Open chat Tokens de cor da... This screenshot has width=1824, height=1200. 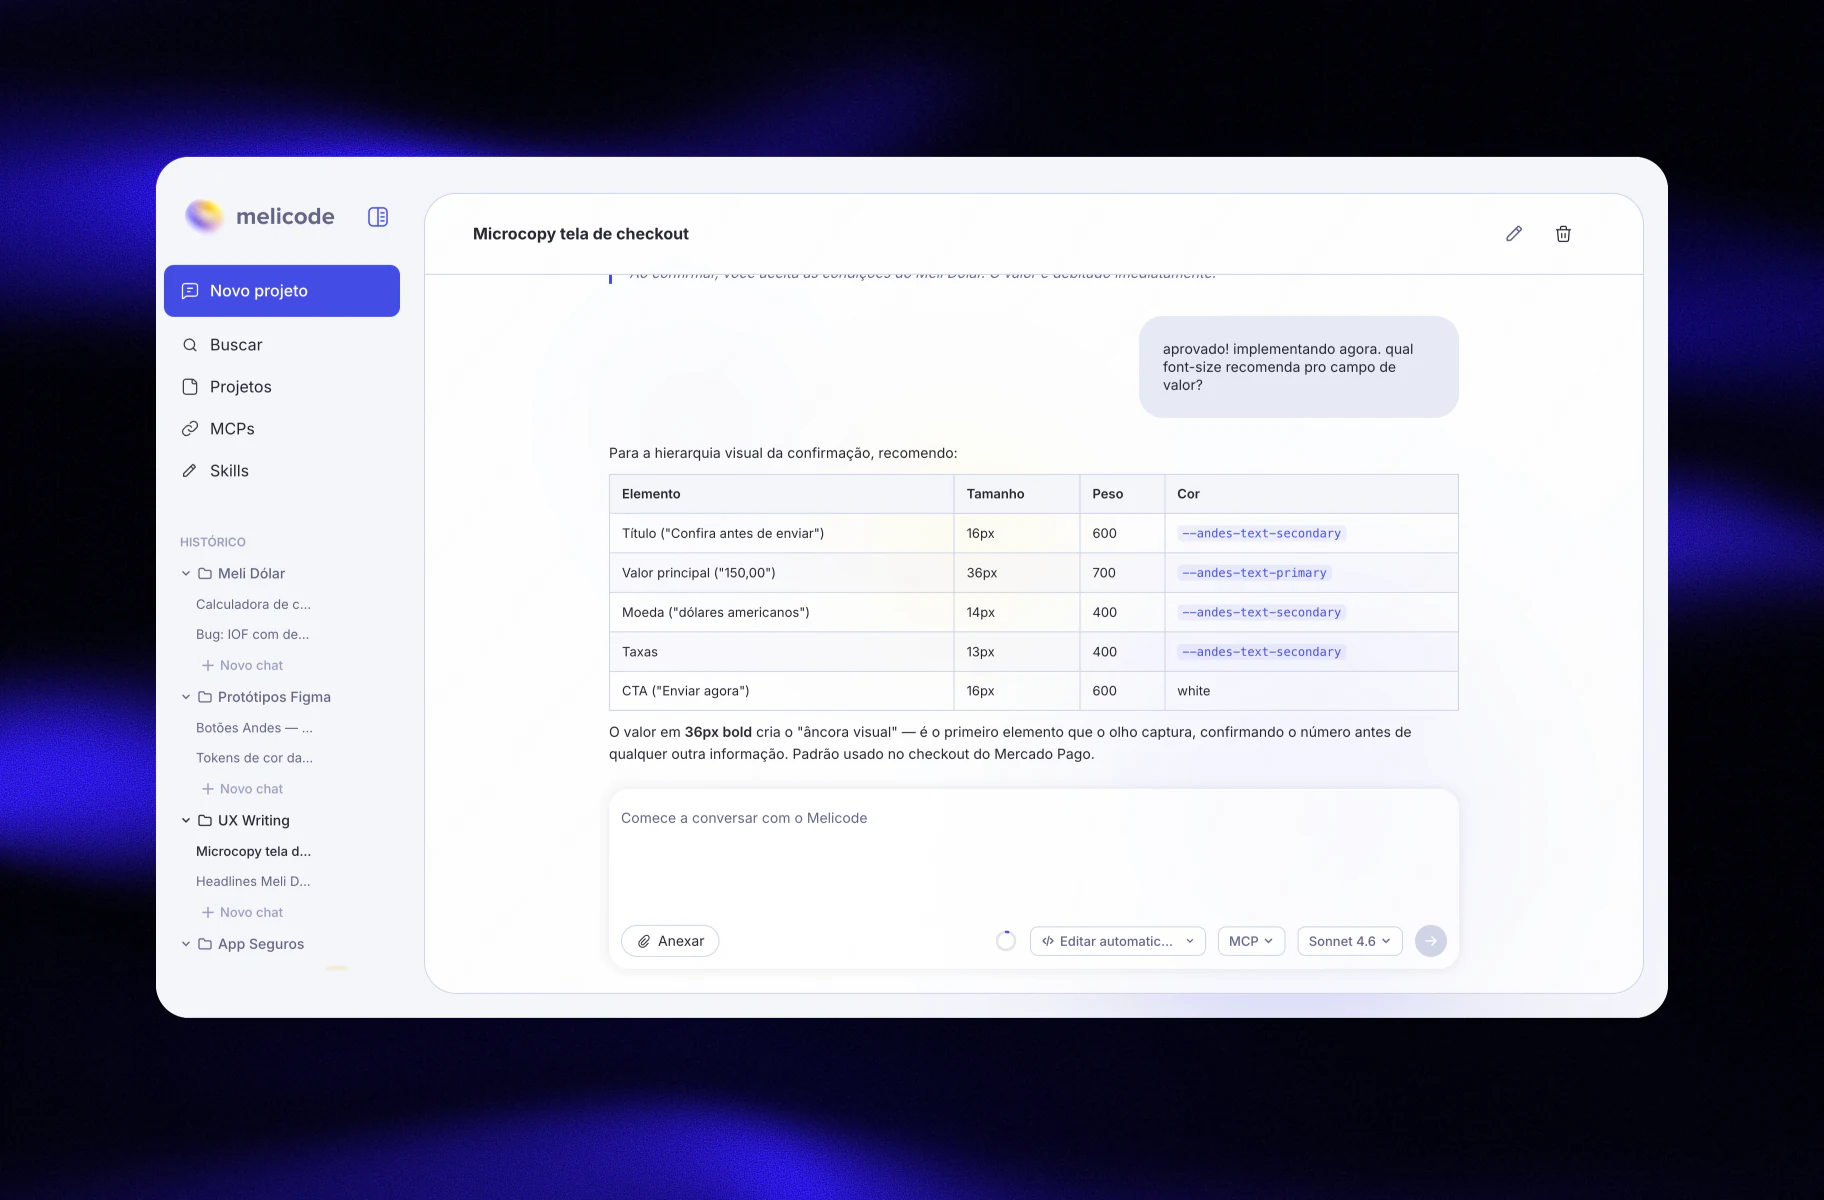coord(254,758)
